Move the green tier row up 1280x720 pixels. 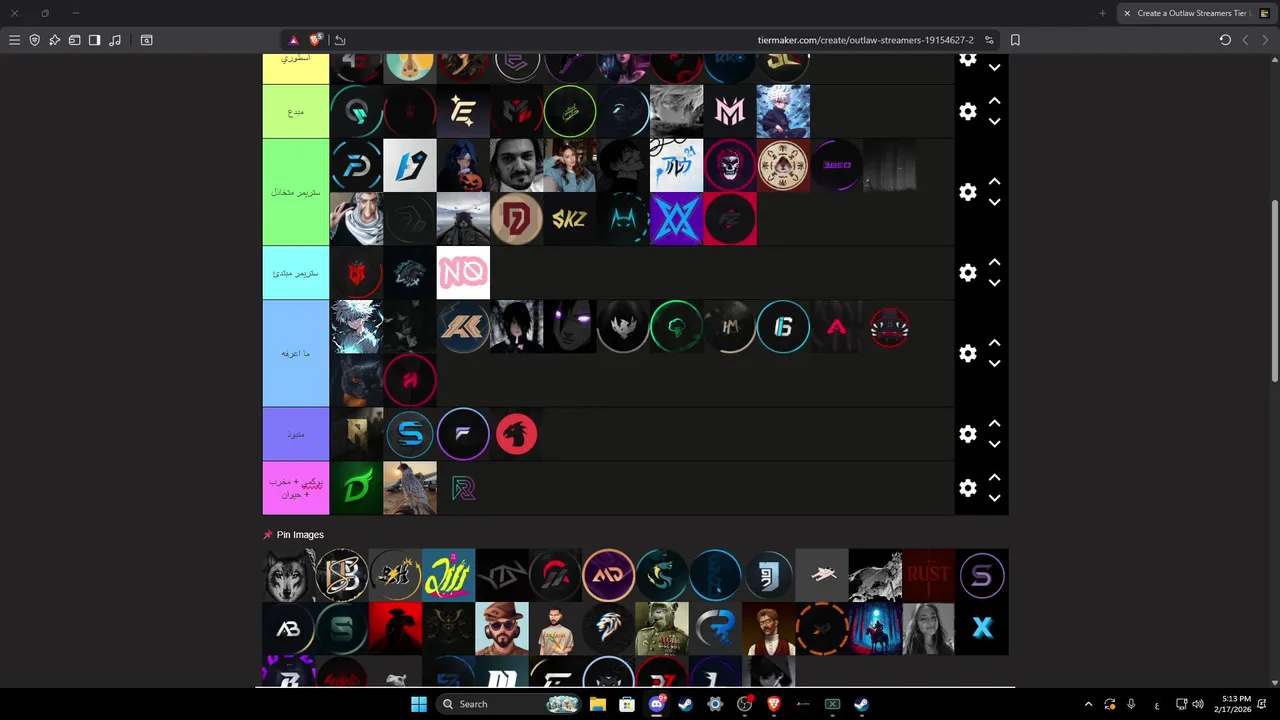(994, 182)
